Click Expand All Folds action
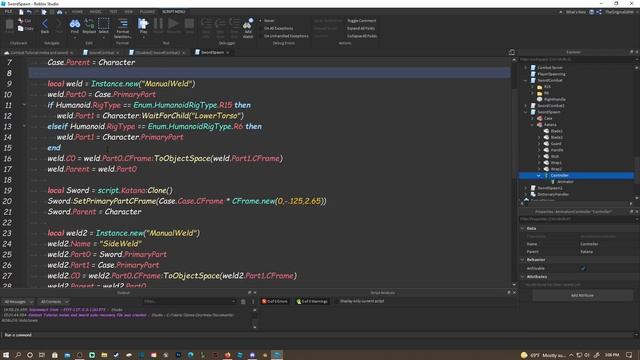The height and width of the screenshot is (360, 640). click(361, 28)
